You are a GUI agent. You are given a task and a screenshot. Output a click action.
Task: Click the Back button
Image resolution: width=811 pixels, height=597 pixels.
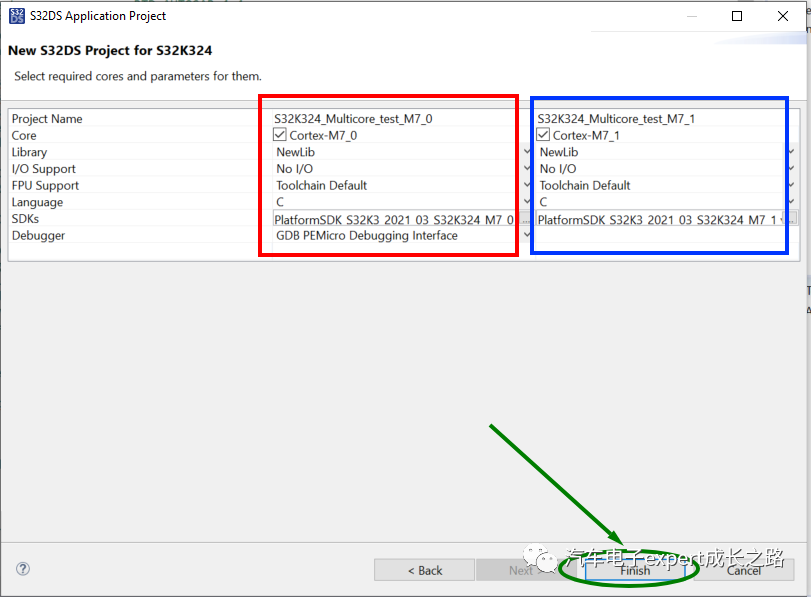click(x=425, y=570)
